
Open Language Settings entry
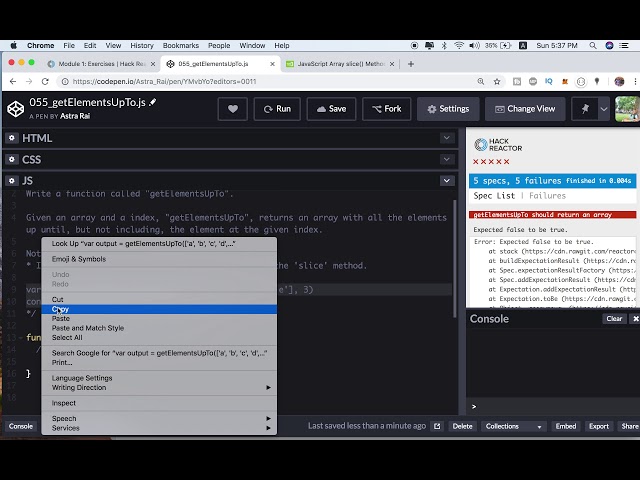pos(159,378)
